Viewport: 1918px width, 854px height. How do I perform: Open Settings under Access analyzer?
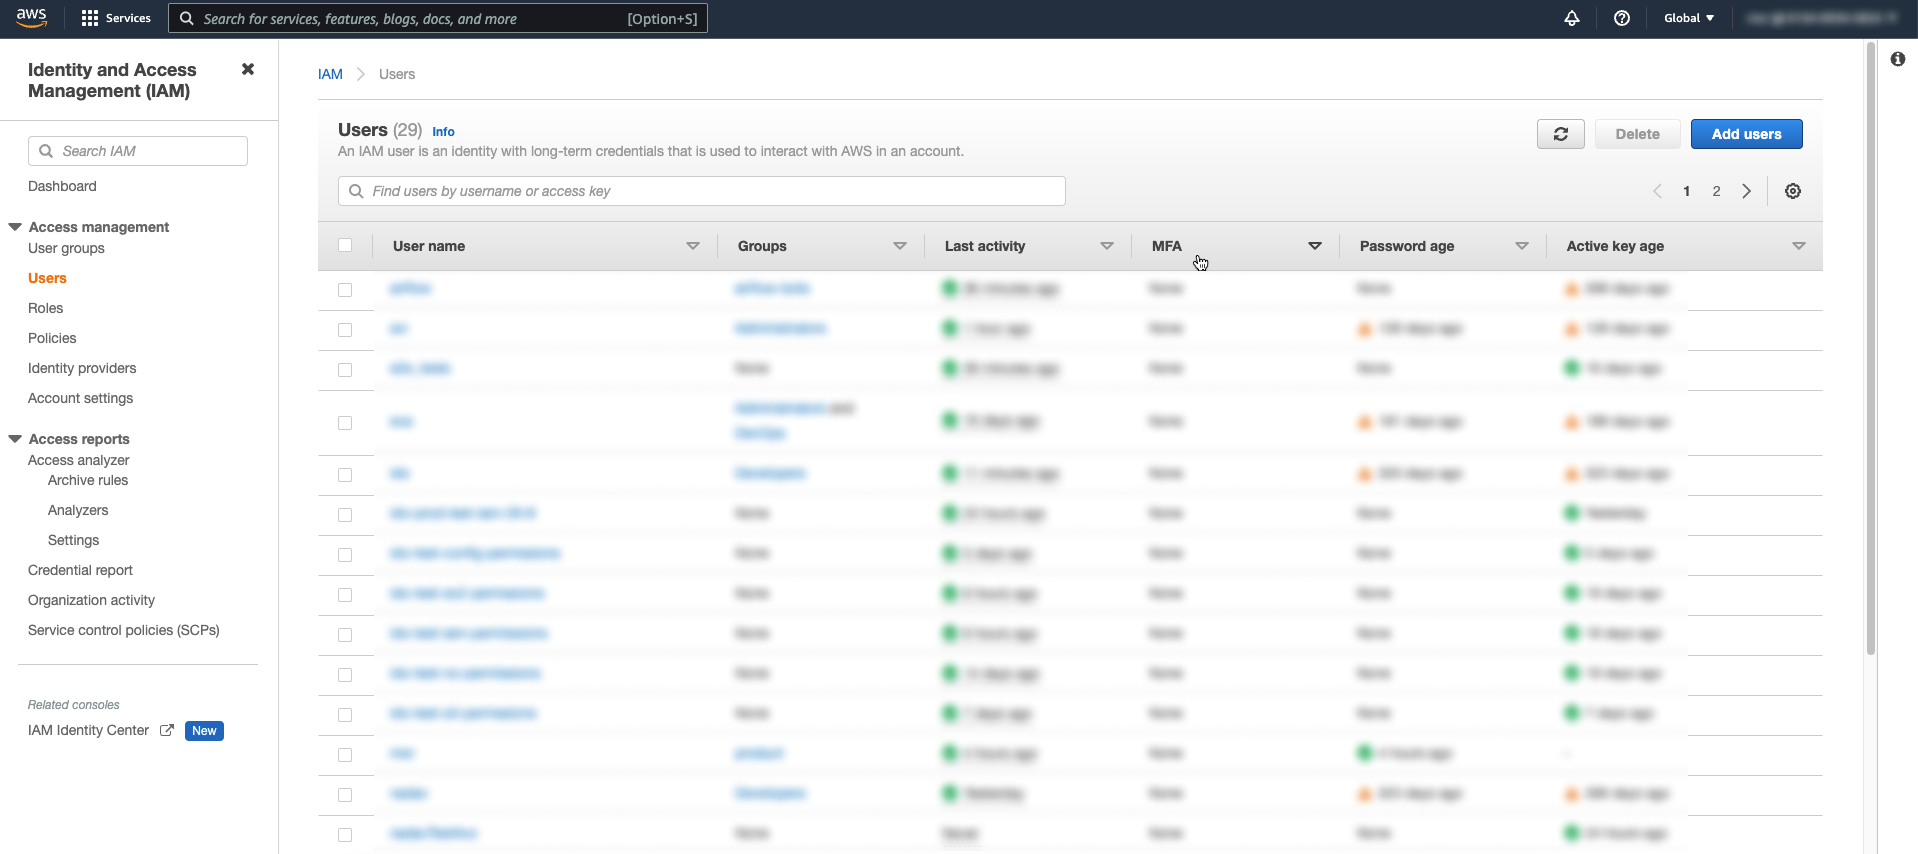click(x=74, y=540)
